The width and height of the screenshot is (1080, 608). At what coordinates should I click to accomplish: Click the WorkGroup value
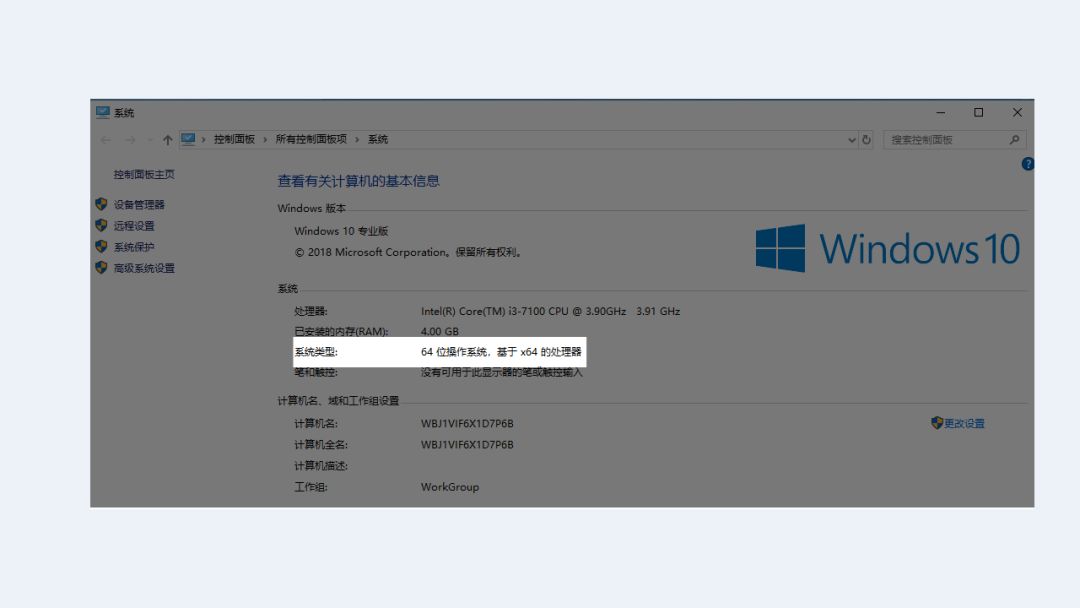click(450, 487)
